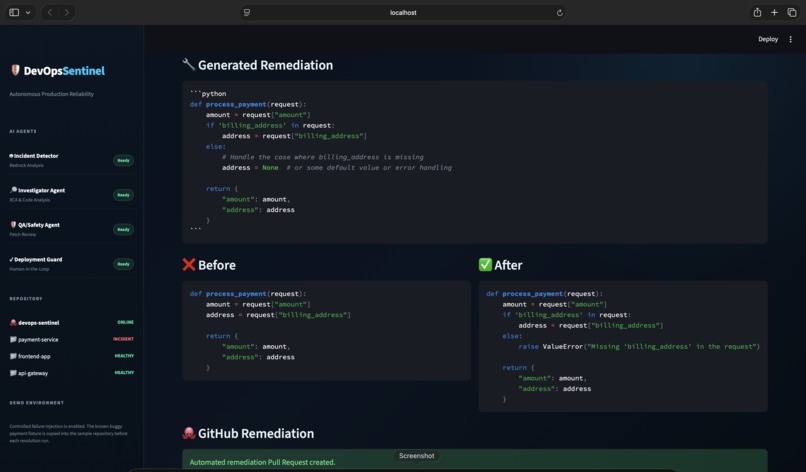The width and height of the screenshot is (806, 472).
Task: Go back using the back arrow
Action: pos(50,12)
